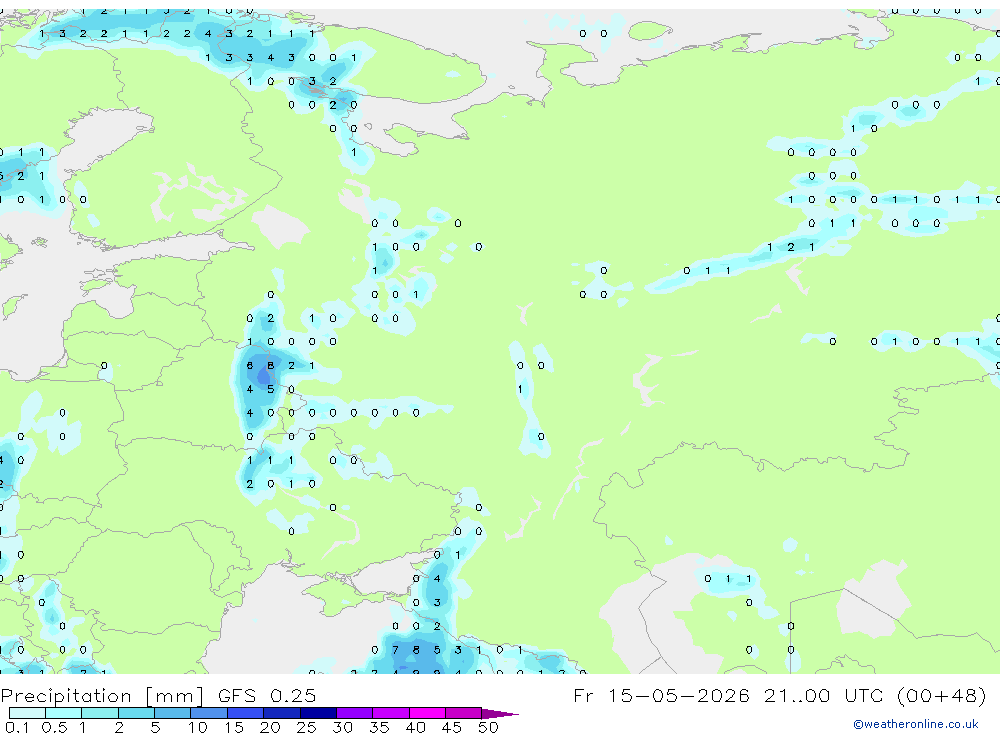The height and width of the screenshot is (733, 1000).
Task: Select the 30–35 mm violet legend swatch
Action: tap(355, 713)
